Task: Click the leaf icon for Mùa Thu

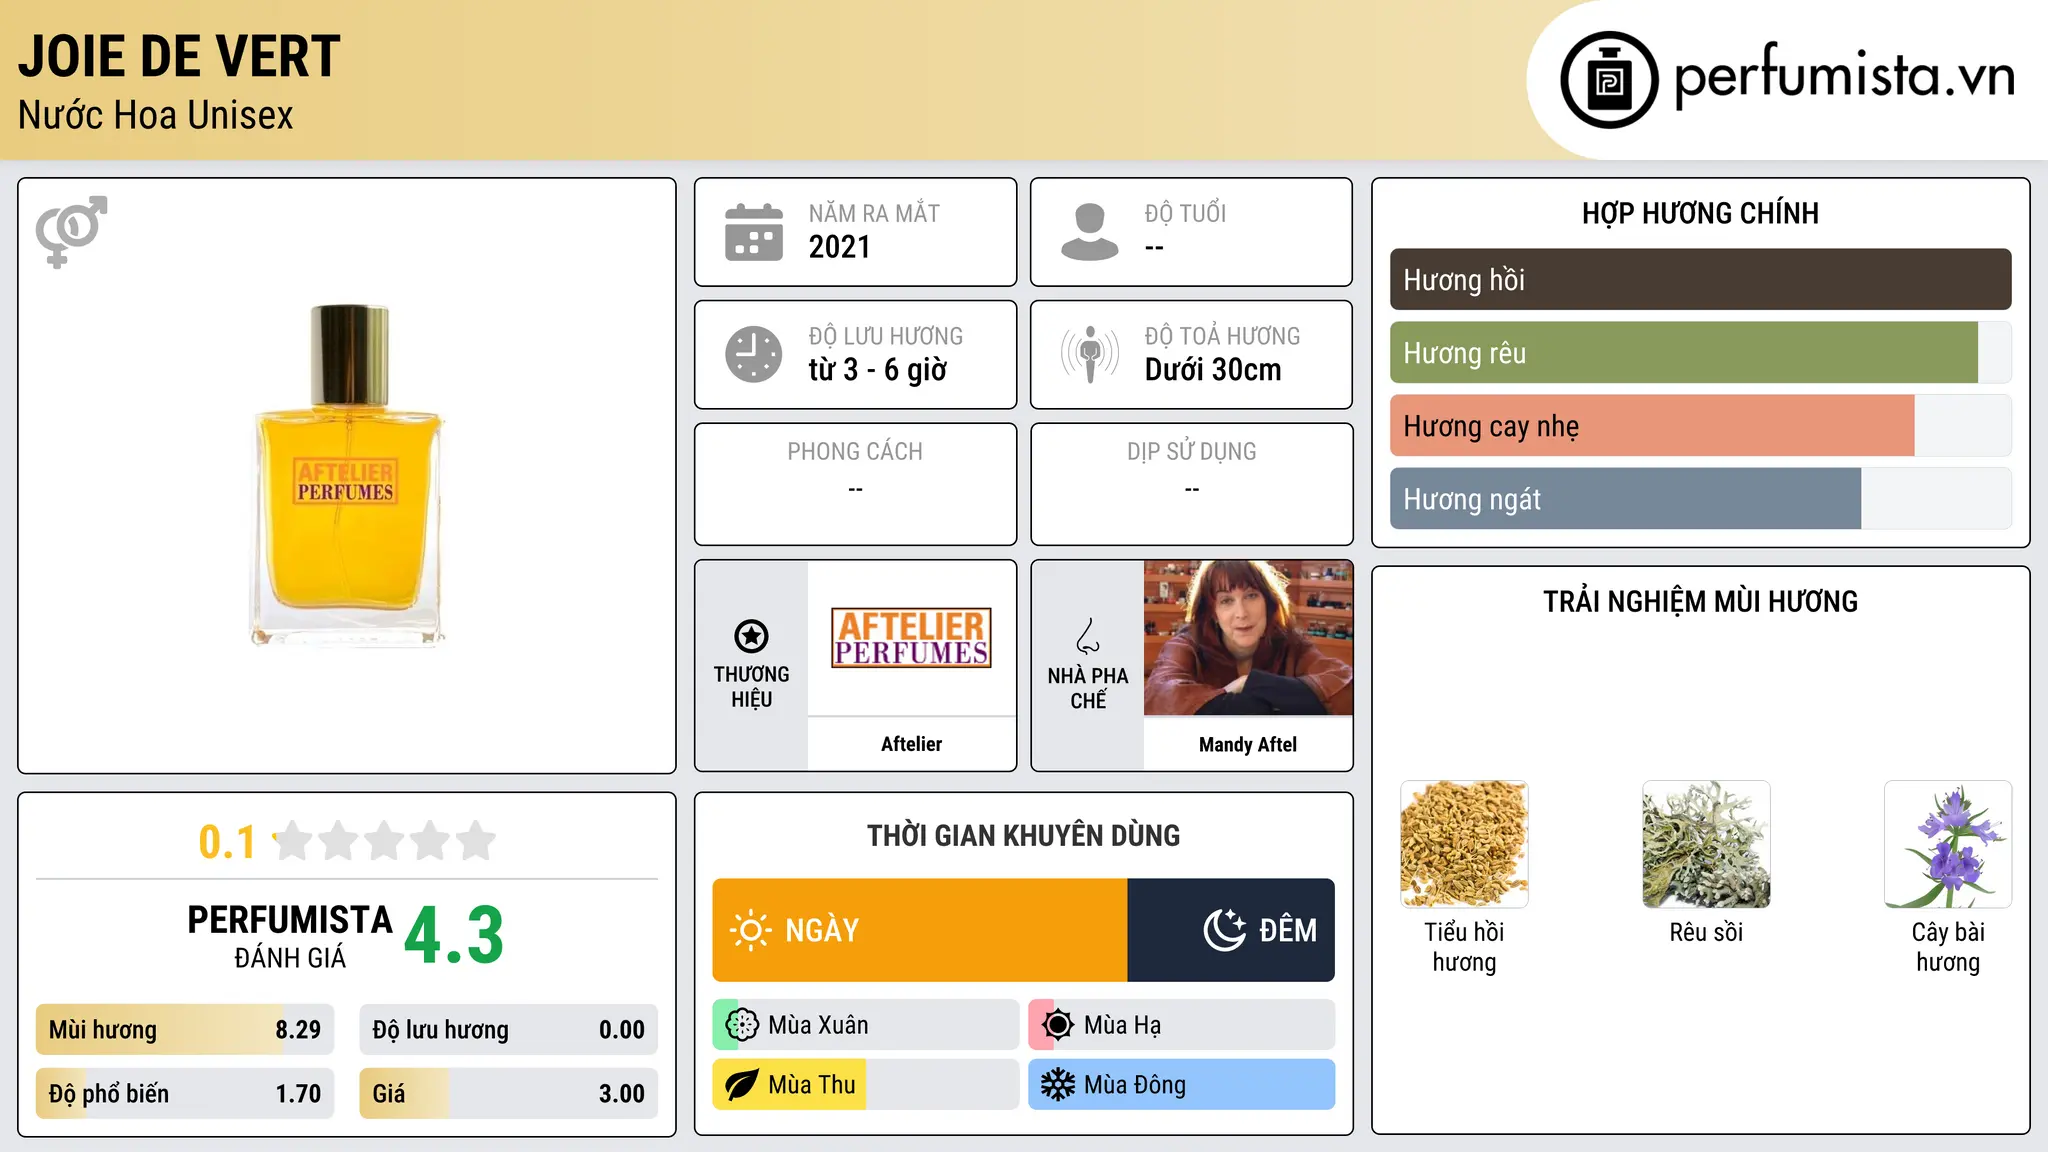Action: (742, 1085)
